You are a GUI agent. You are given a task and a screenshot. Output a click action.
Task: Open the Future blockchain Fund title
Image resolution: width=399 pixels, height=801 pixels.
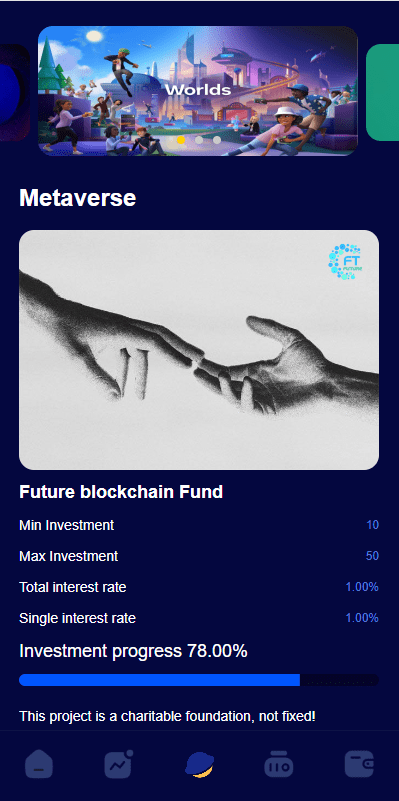[121, 491]
